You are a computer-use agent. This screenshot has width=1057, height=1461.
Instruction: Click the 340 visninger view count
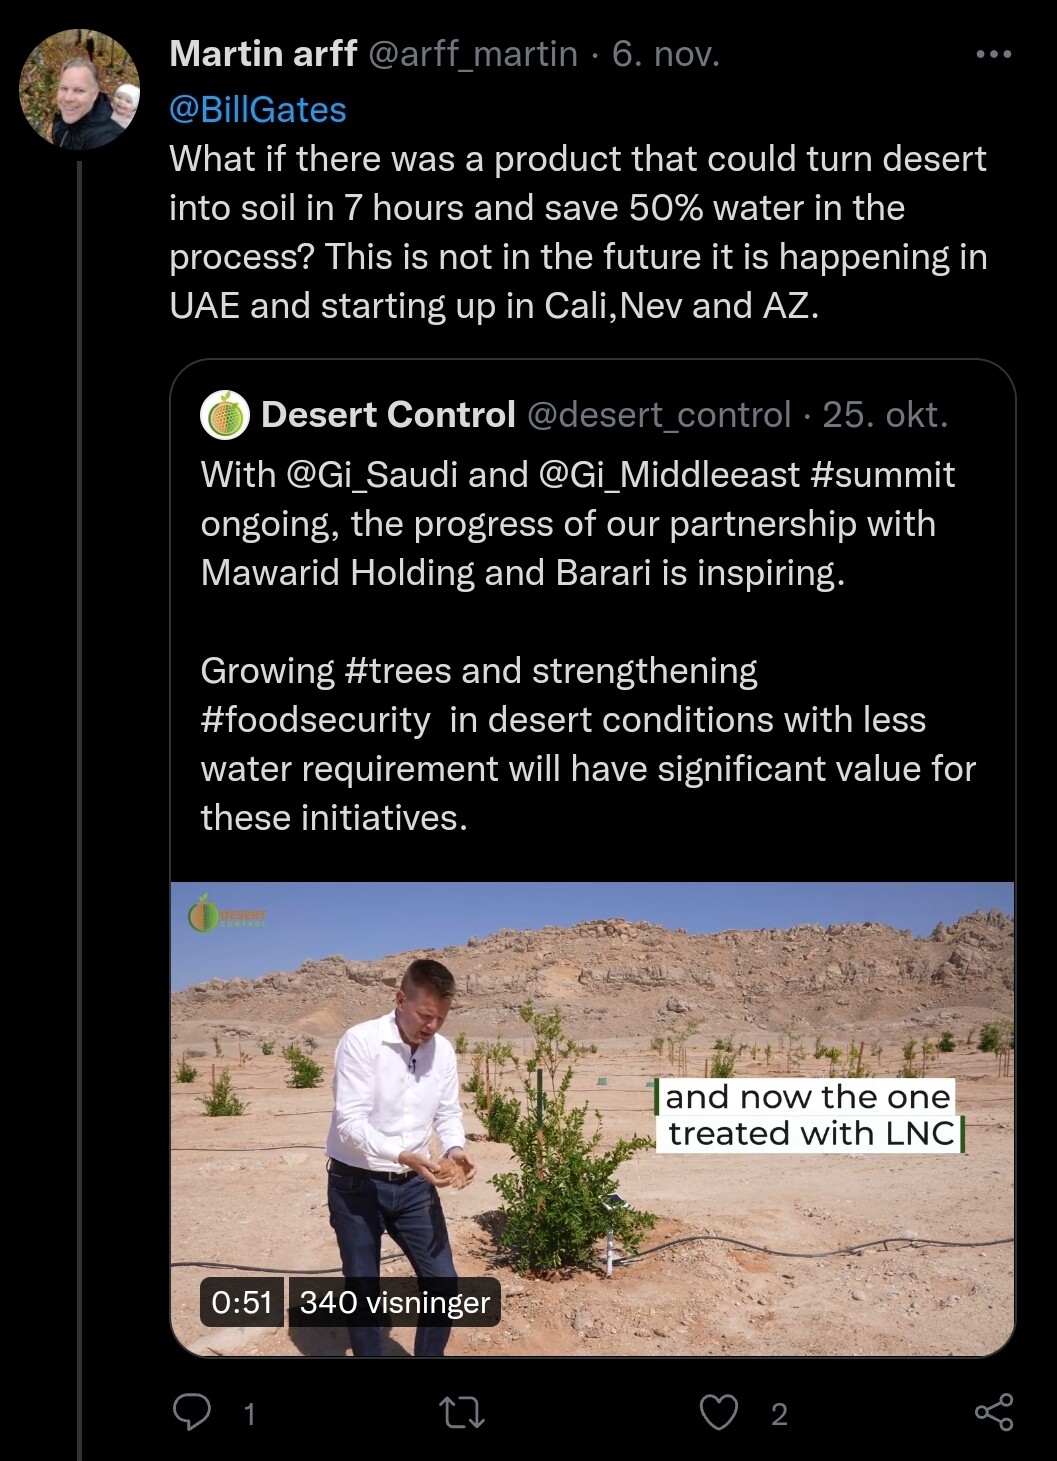(395, 1302)
